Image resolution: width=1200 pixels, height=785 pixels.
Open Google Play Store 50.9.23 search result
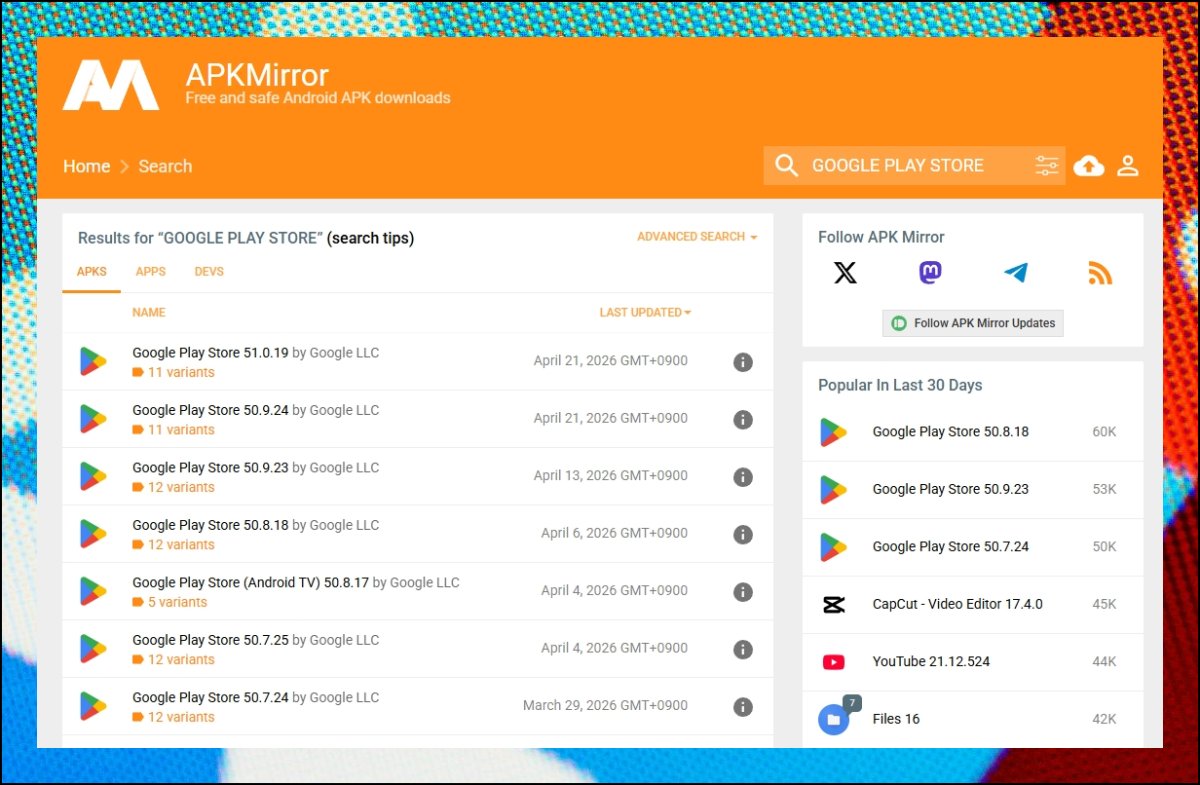pos(210,467)
